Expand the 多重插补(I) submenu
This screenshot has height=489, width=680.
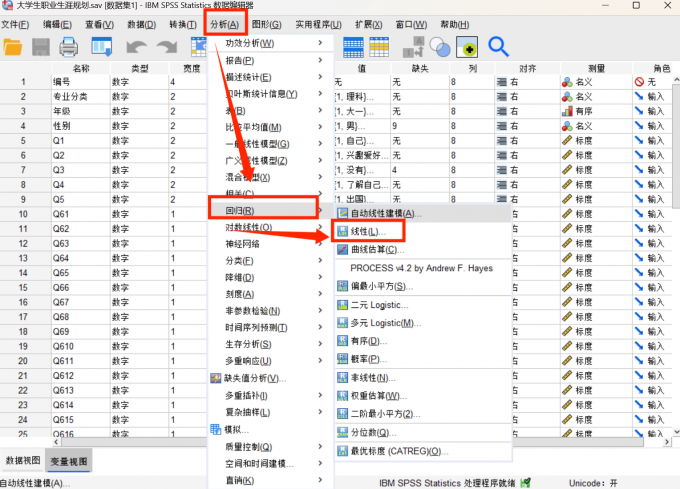271,395
